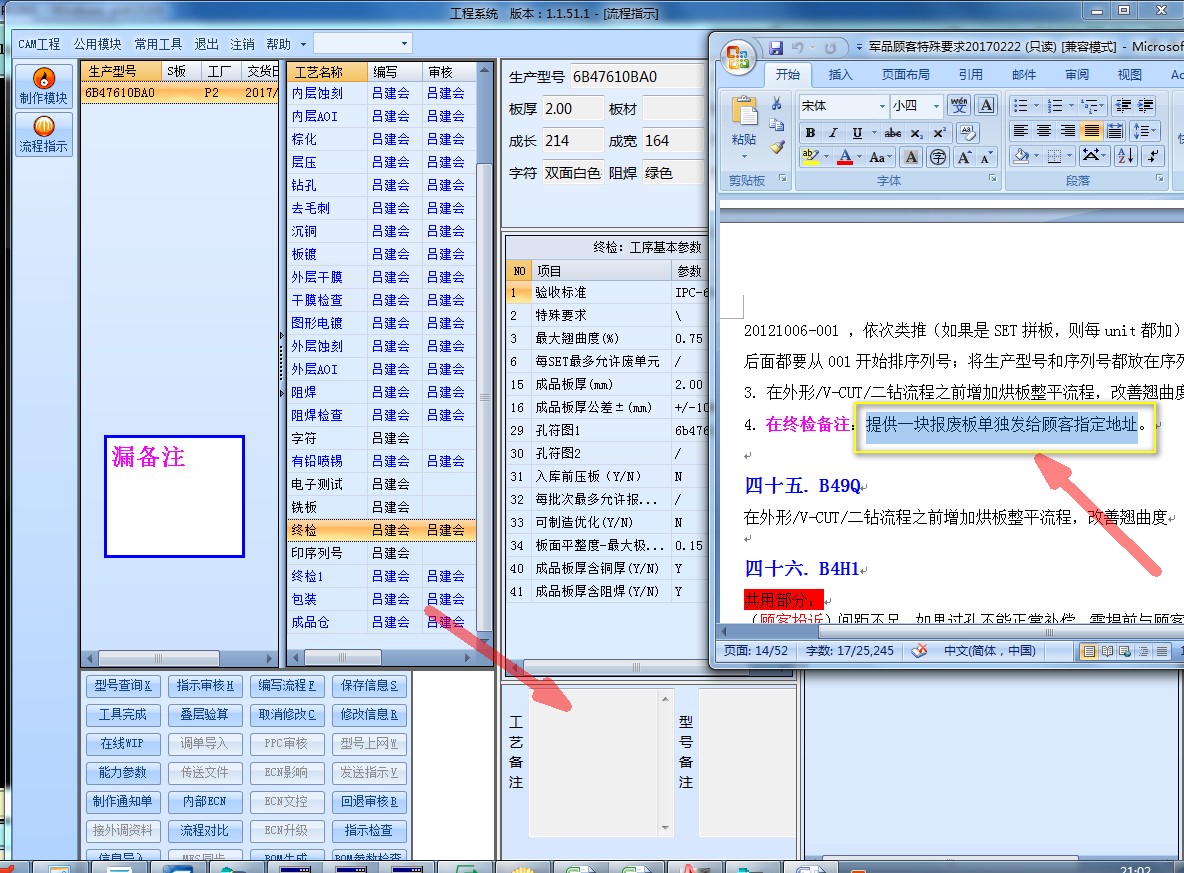Image resolution: width=1184 pixels, height=873 pixels.
Task: Click the 生产型号 input field
Action: click(637, 77)
